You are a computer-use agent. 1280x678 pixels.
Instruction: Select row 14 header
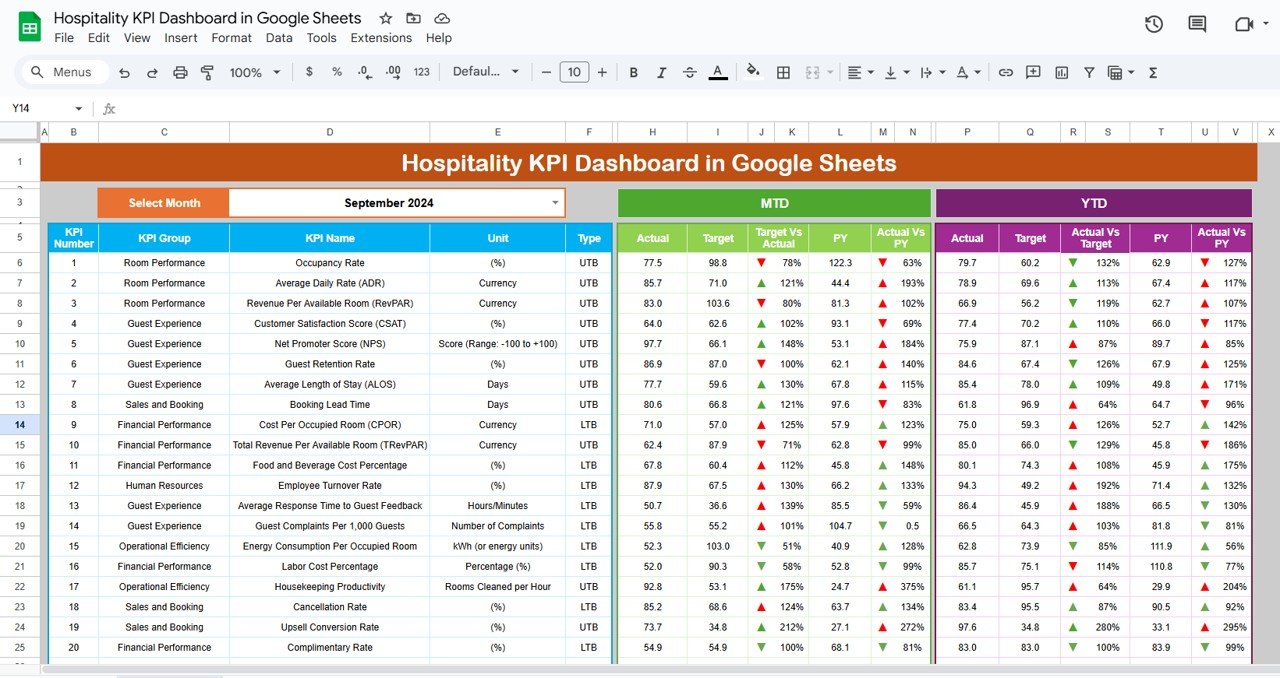click(20, 424)
